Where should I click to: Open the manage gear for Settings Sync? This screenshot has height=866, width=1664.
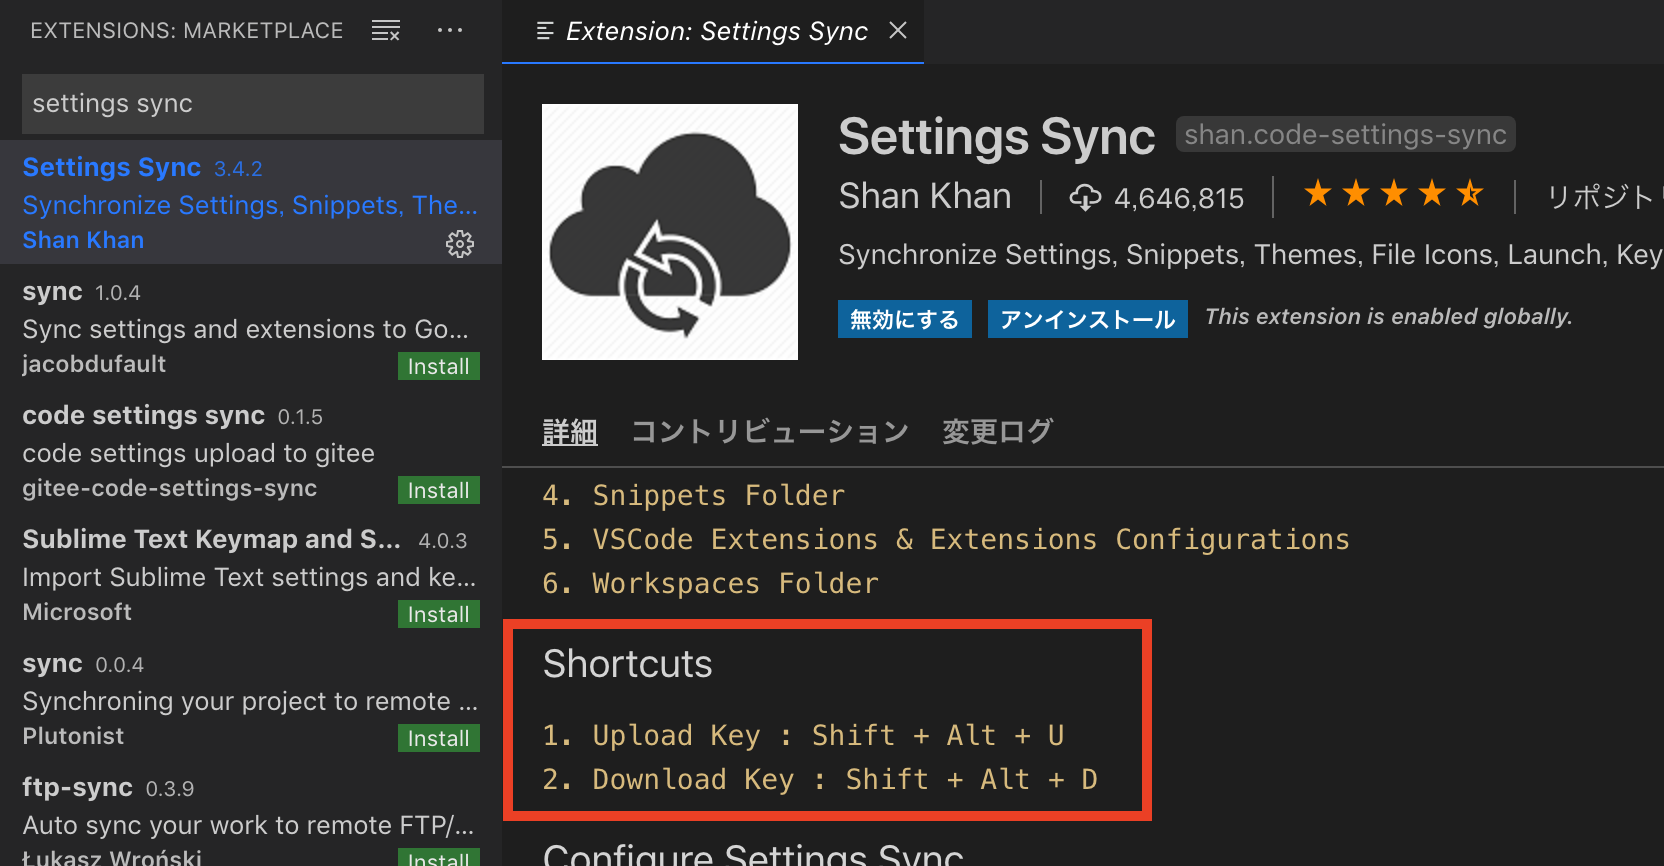pyautogui.click(x=460, y=244)
